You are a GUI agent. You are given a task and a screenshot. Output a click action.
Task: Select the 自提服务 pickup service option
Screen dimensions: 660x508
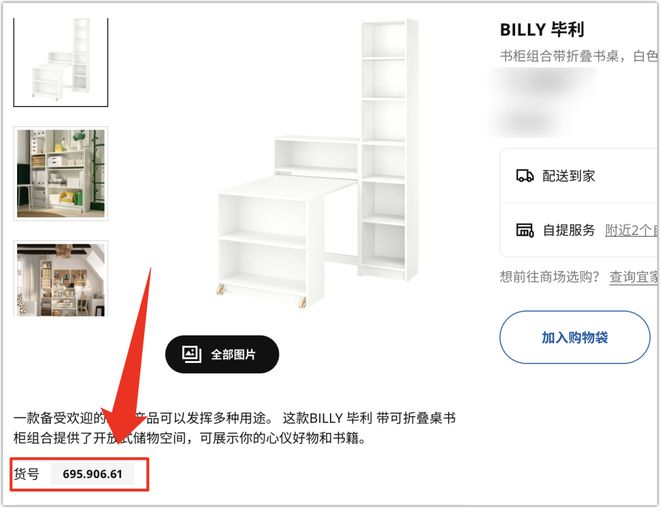click(x=568, y=230)
